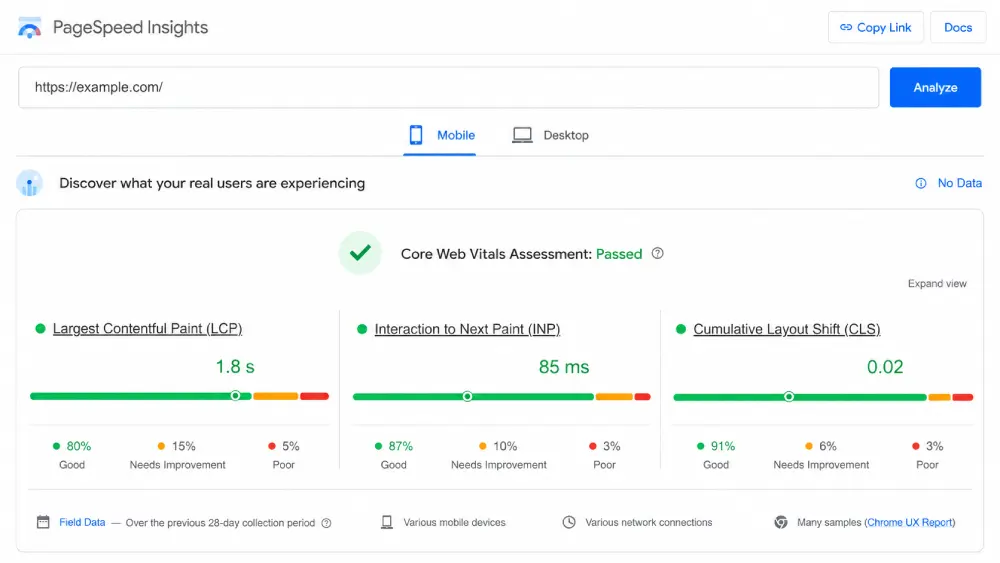Click the 6% Needs Improvement value
Screen dimensions: 1000x563
click(828, 446)
